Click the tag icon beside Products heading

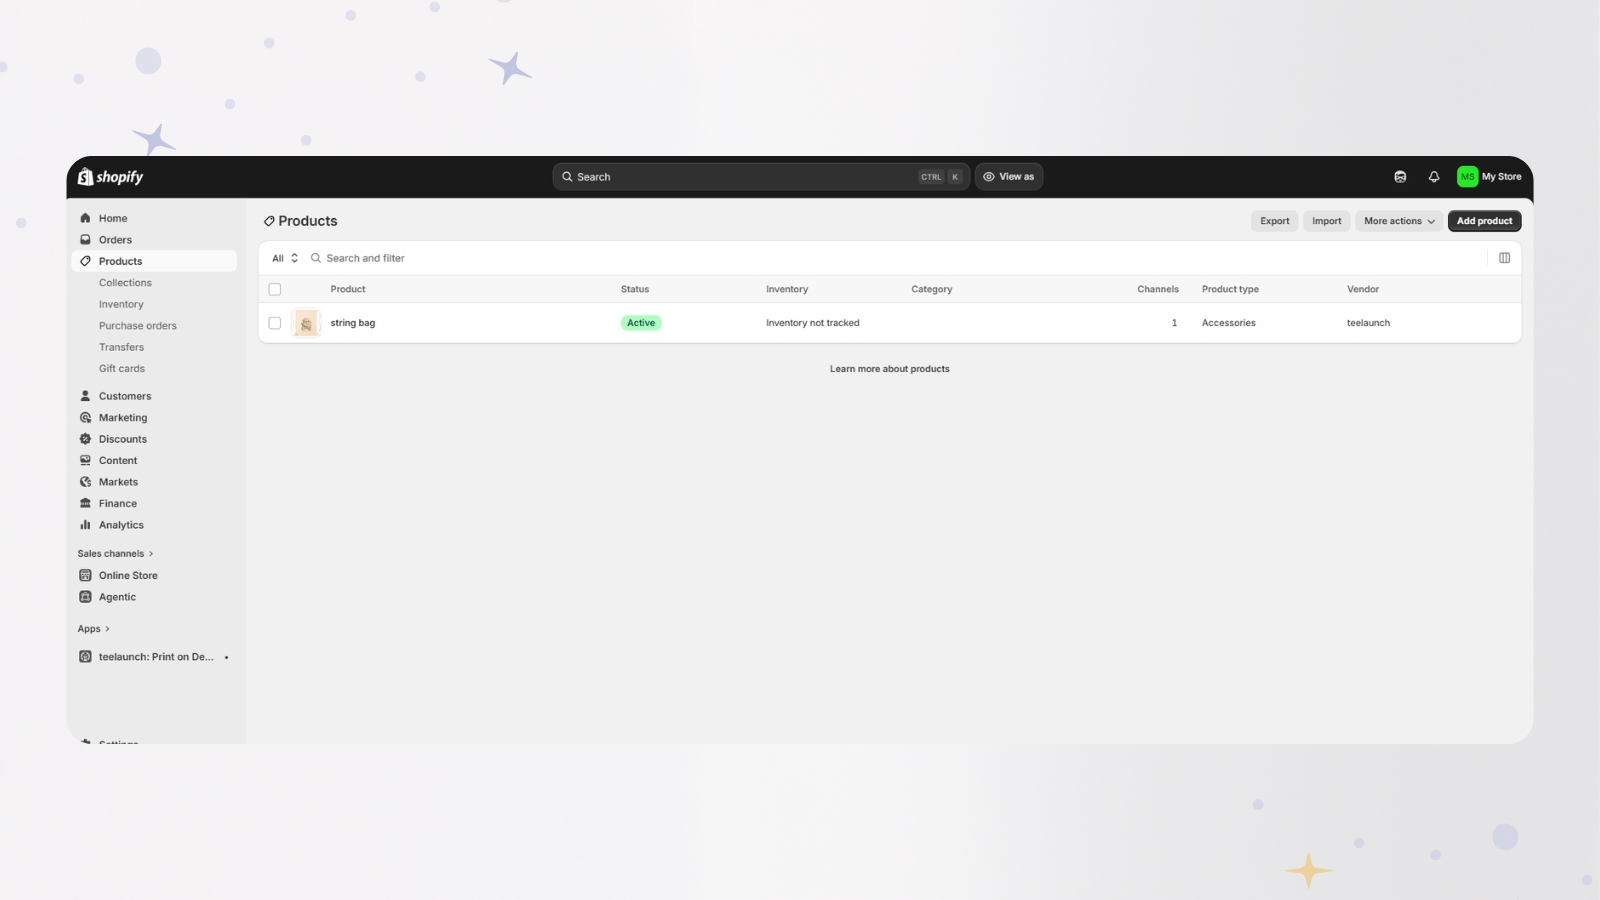269,221
